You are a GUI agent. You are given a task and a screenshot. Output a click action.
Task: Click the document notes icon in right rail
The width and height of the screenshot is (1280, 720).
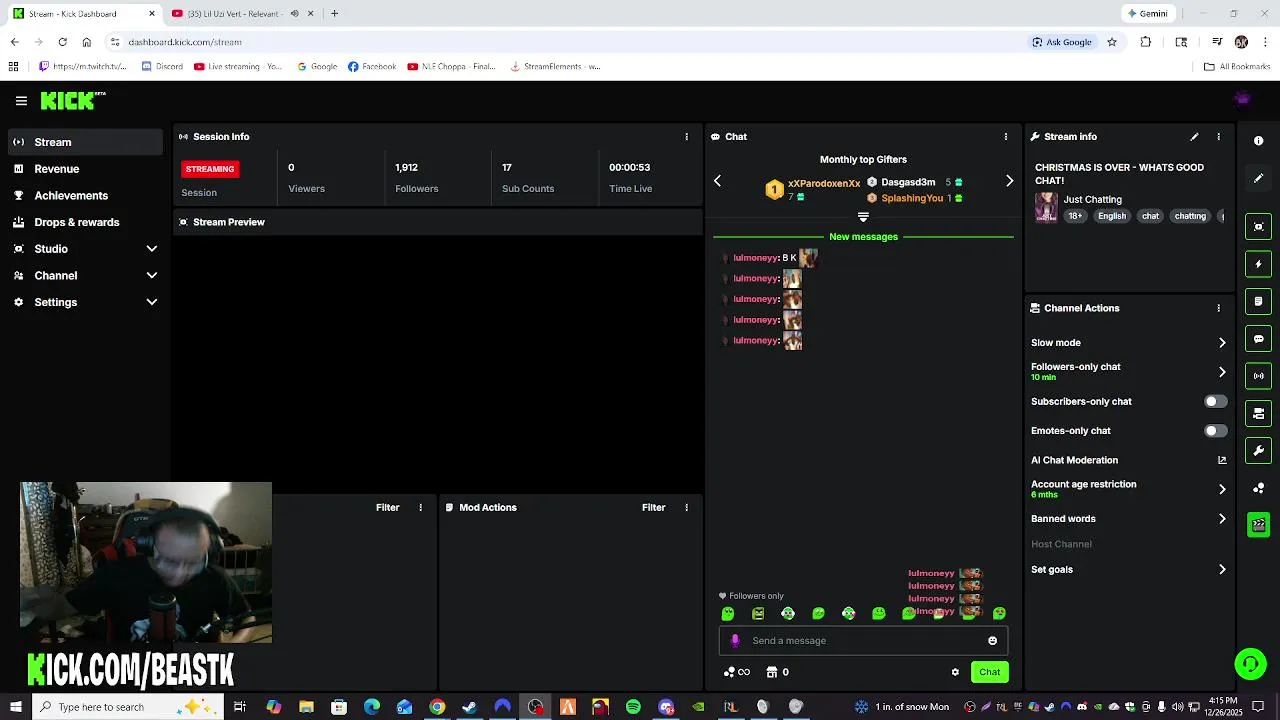click(x=1258, y=301)
